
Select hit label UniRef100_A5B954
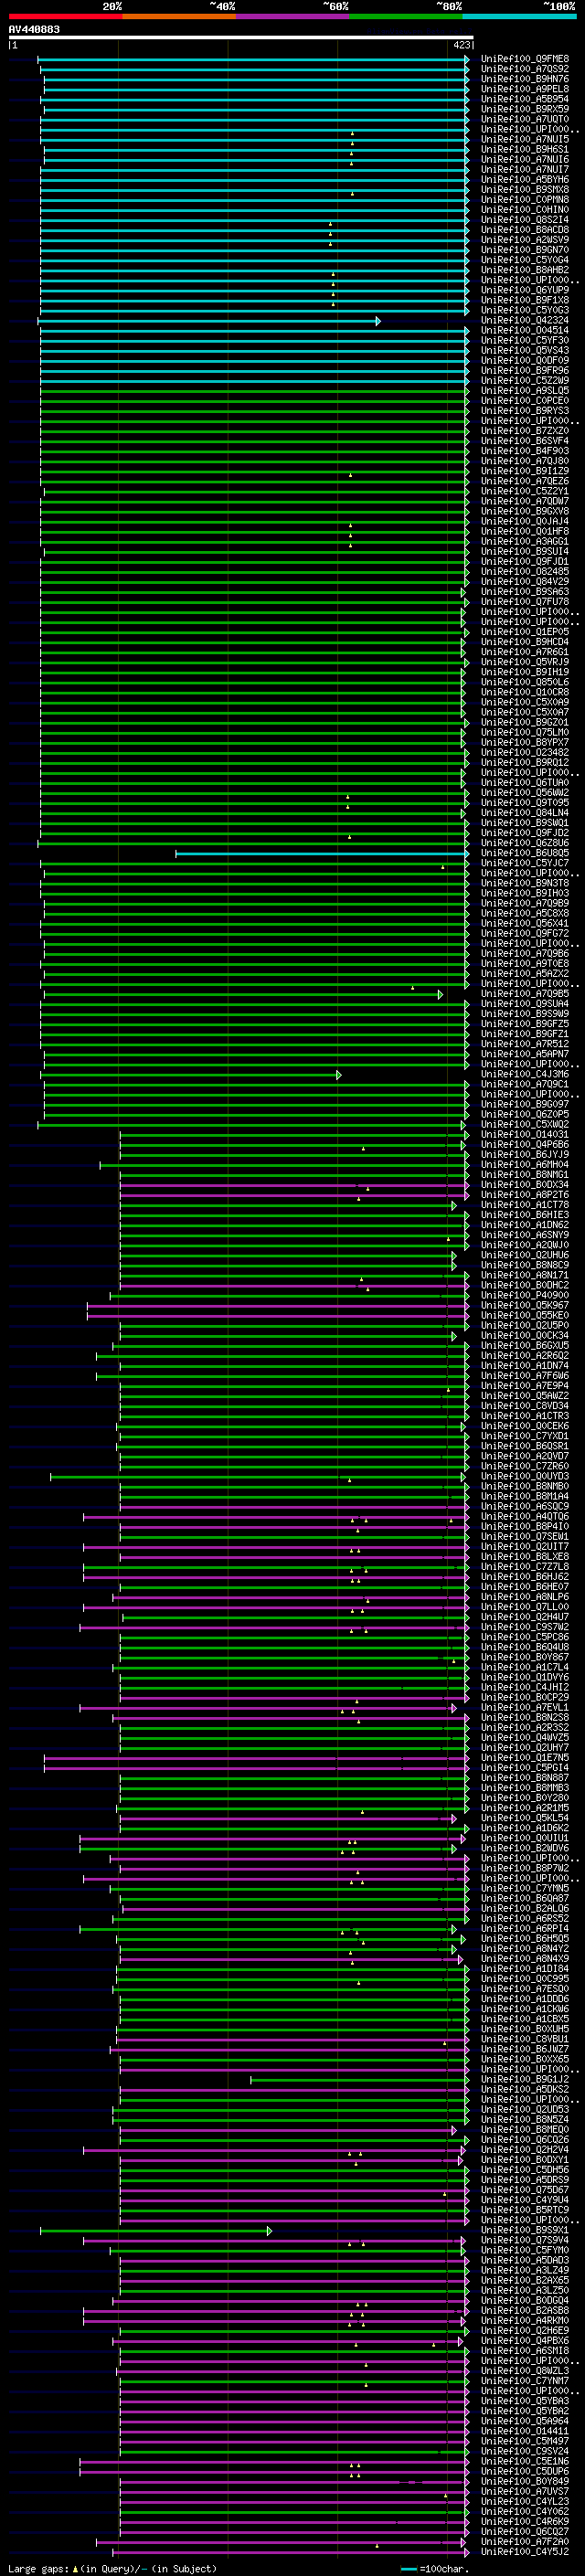click(x=525, y=99)
